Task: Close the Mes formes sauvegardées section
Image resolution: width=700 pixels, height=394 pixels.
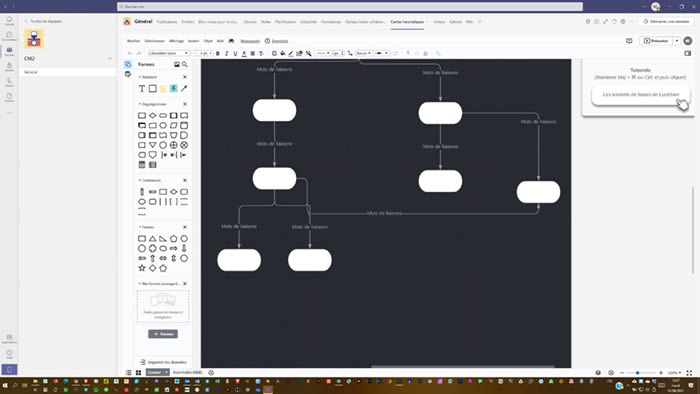Action: (185, 284)
